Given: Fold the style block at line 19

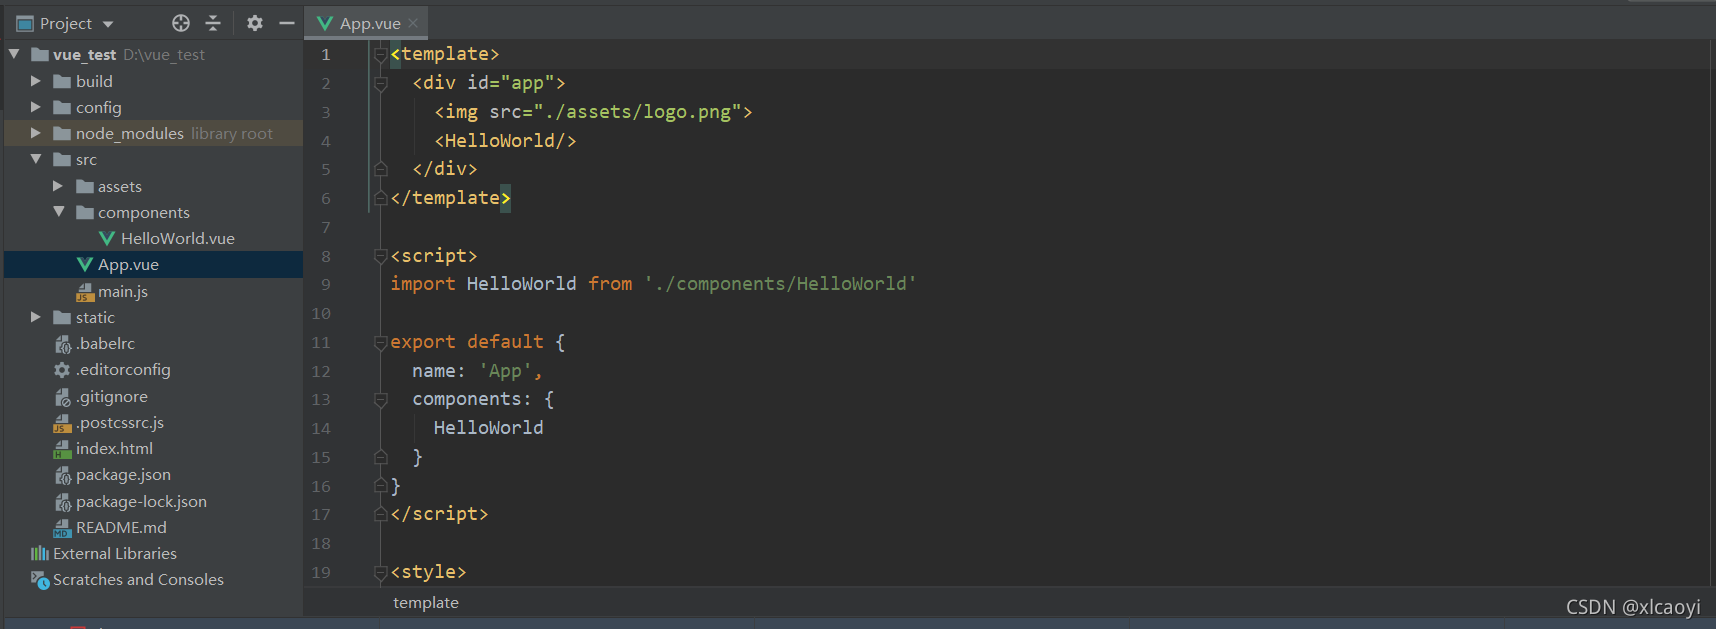Looking at the screenshot, I should coord(380,573).
